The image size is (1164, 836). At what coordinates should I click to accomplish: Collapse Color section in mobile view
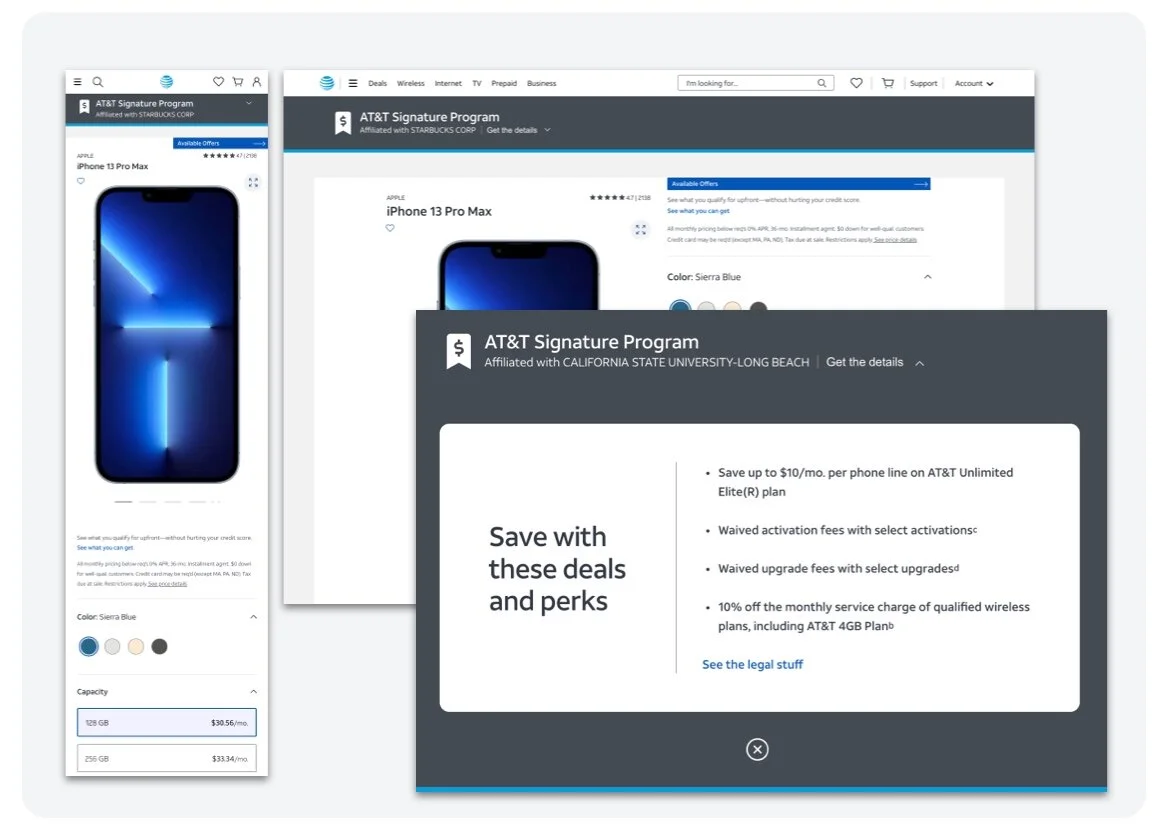pos(253,617)
